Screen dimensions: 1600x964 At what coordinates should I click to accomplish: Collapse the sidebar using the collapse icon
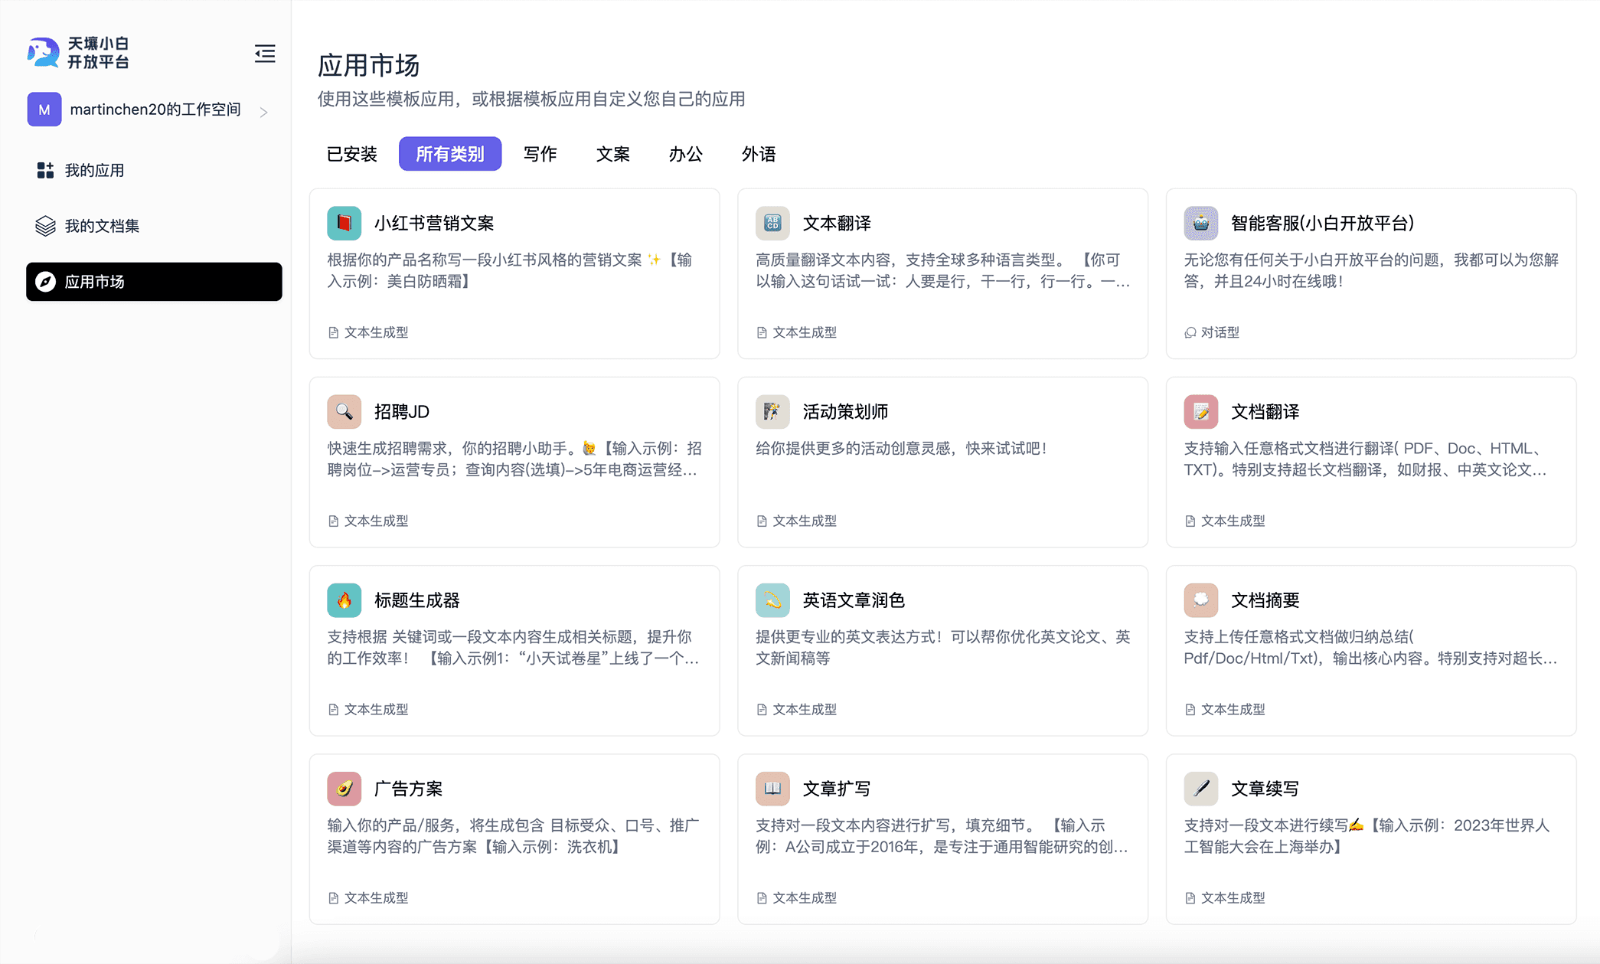tap(264, 53)
